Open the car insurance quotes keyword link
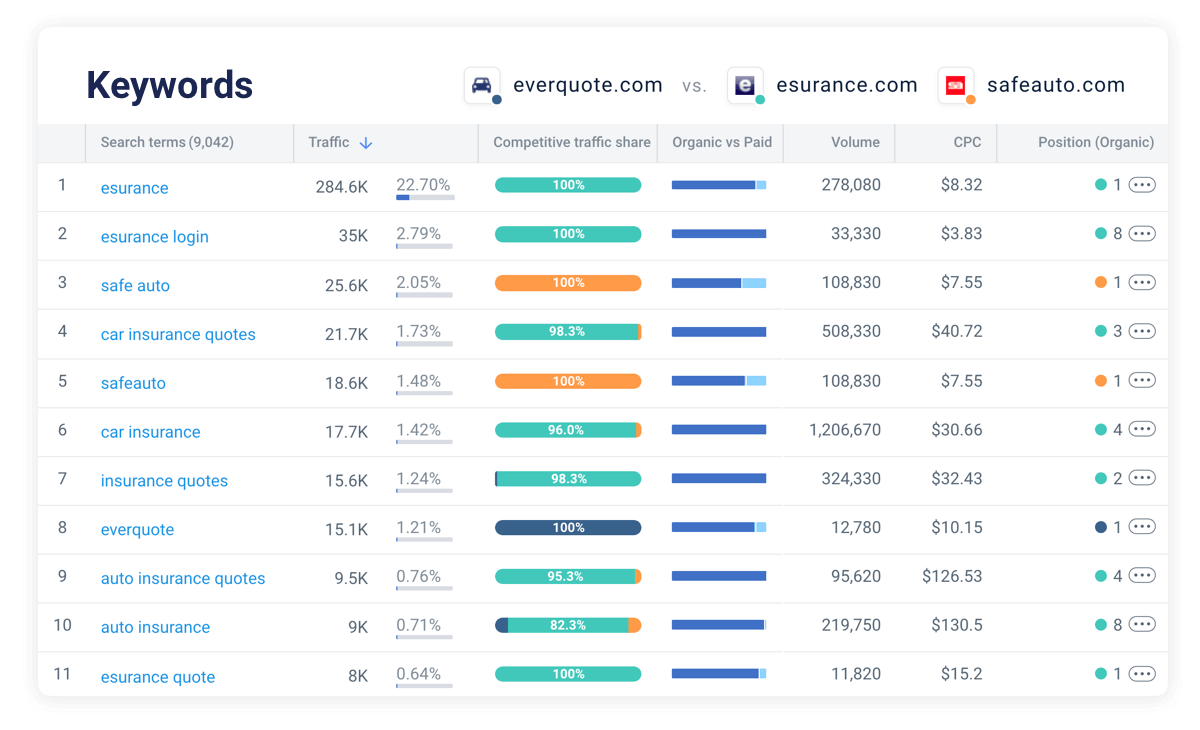Screen dimensions: 1200x730 (178, 334)
